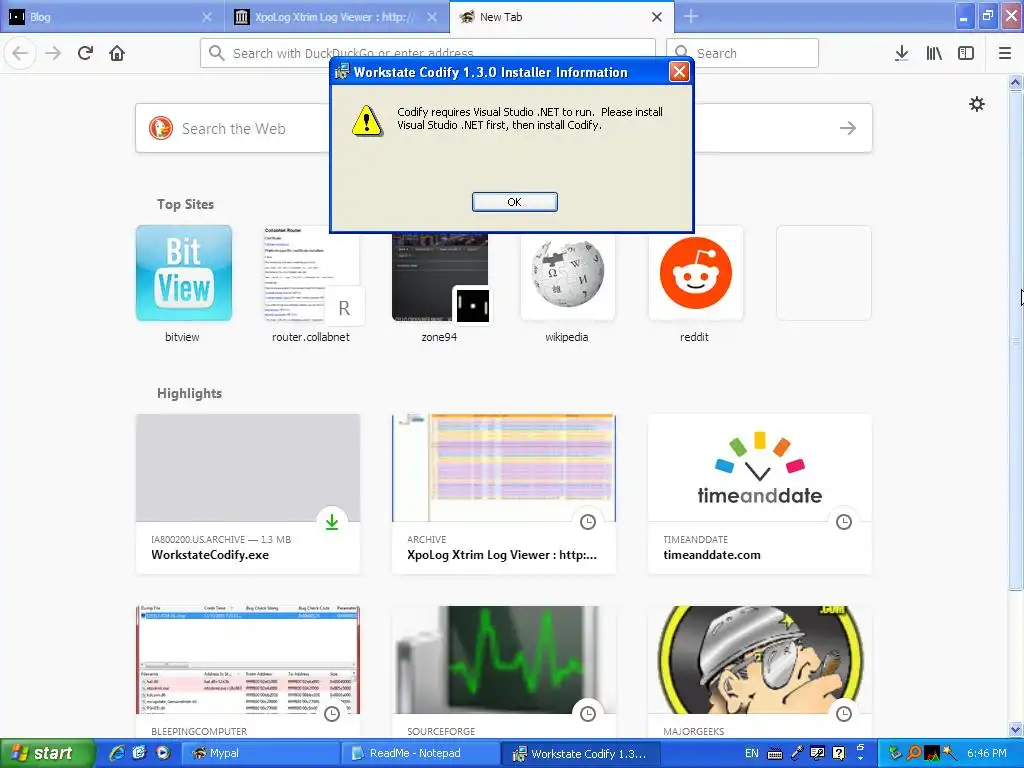Click the system tray clock 6:46 PM
1024x768 pixels.
coord(987,753)
